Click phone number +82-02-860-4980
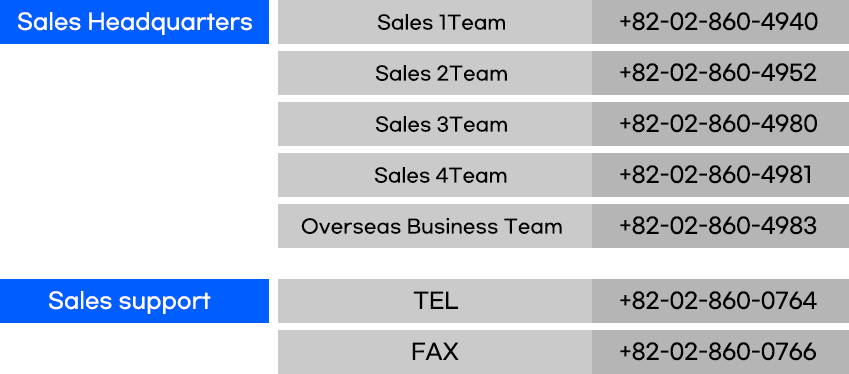The image size is (849, 374). tap(718, 124)
